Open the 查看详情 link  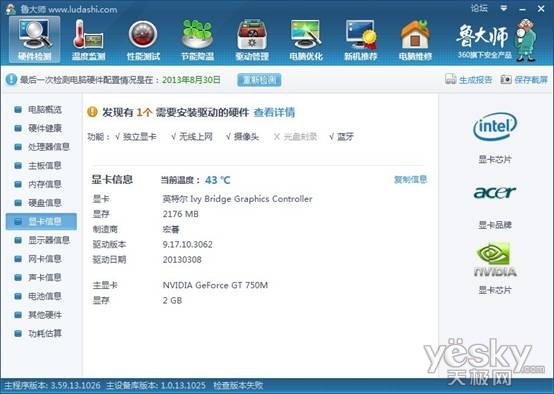pyautogui.click(x=274, y=112)
